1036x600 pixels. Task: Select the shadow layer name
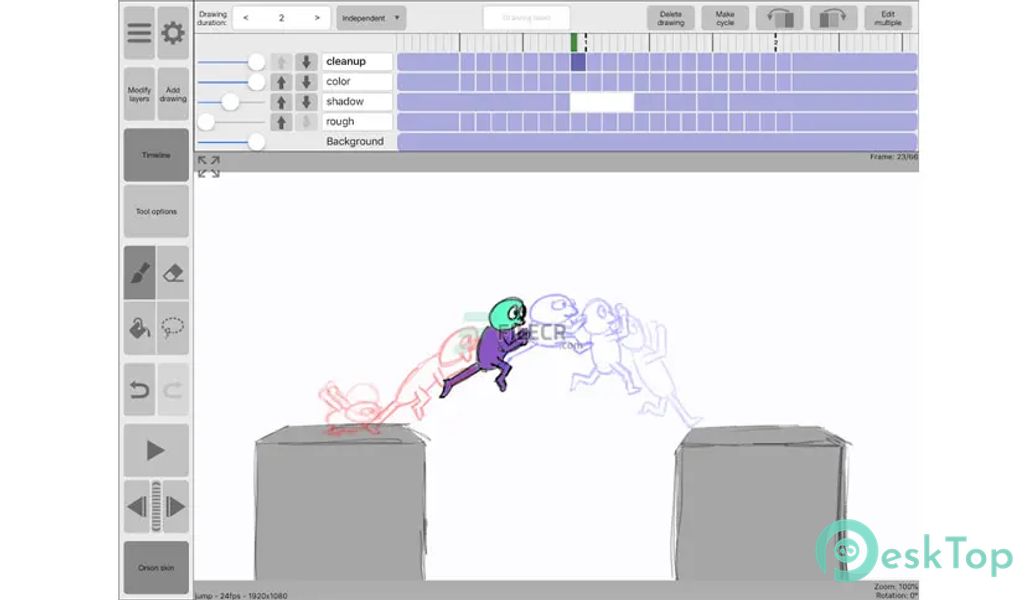click(x=357, y=102)
